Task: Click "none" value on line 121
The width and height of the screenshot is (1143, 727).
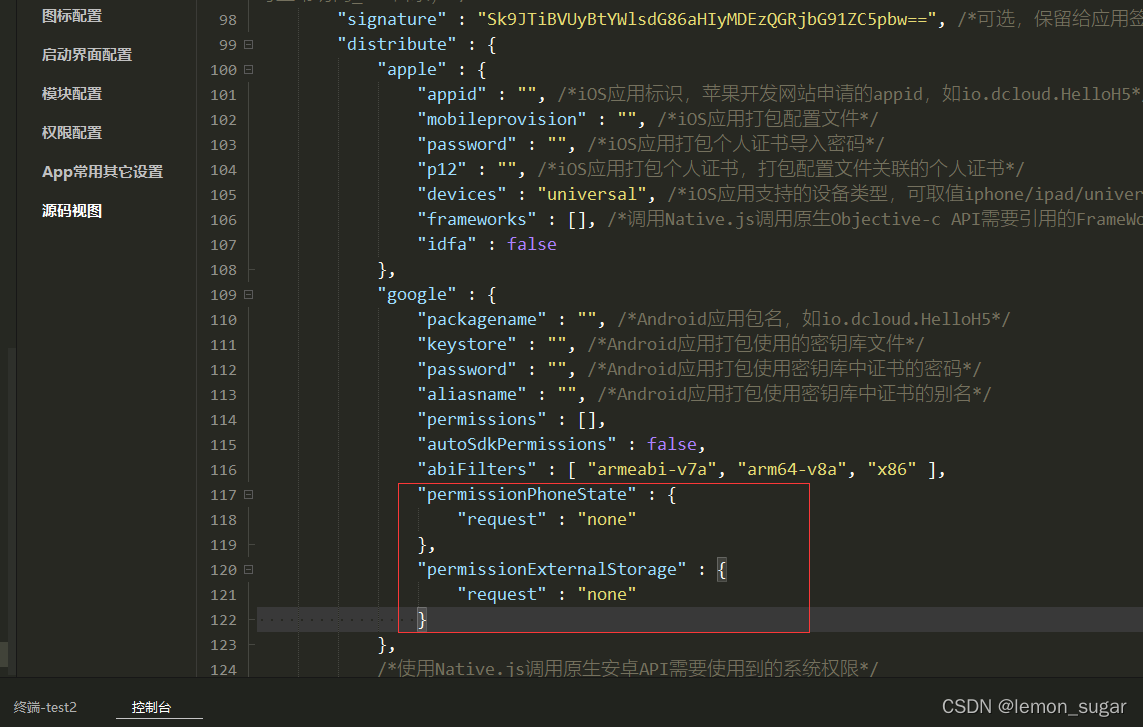Action: [x=606, y=594]
